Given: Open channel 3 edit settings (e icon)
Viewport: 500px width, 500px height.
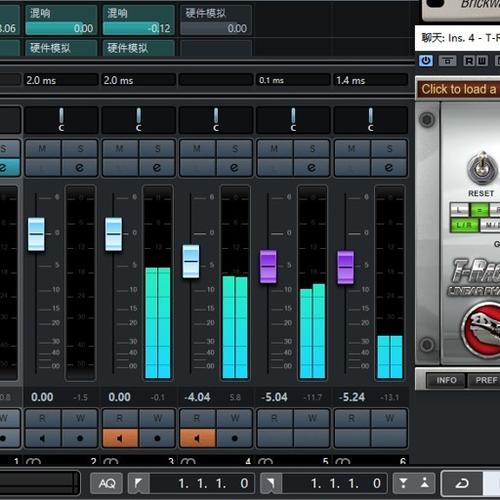Looking at the screenshot, I should (x=157, y=167).
